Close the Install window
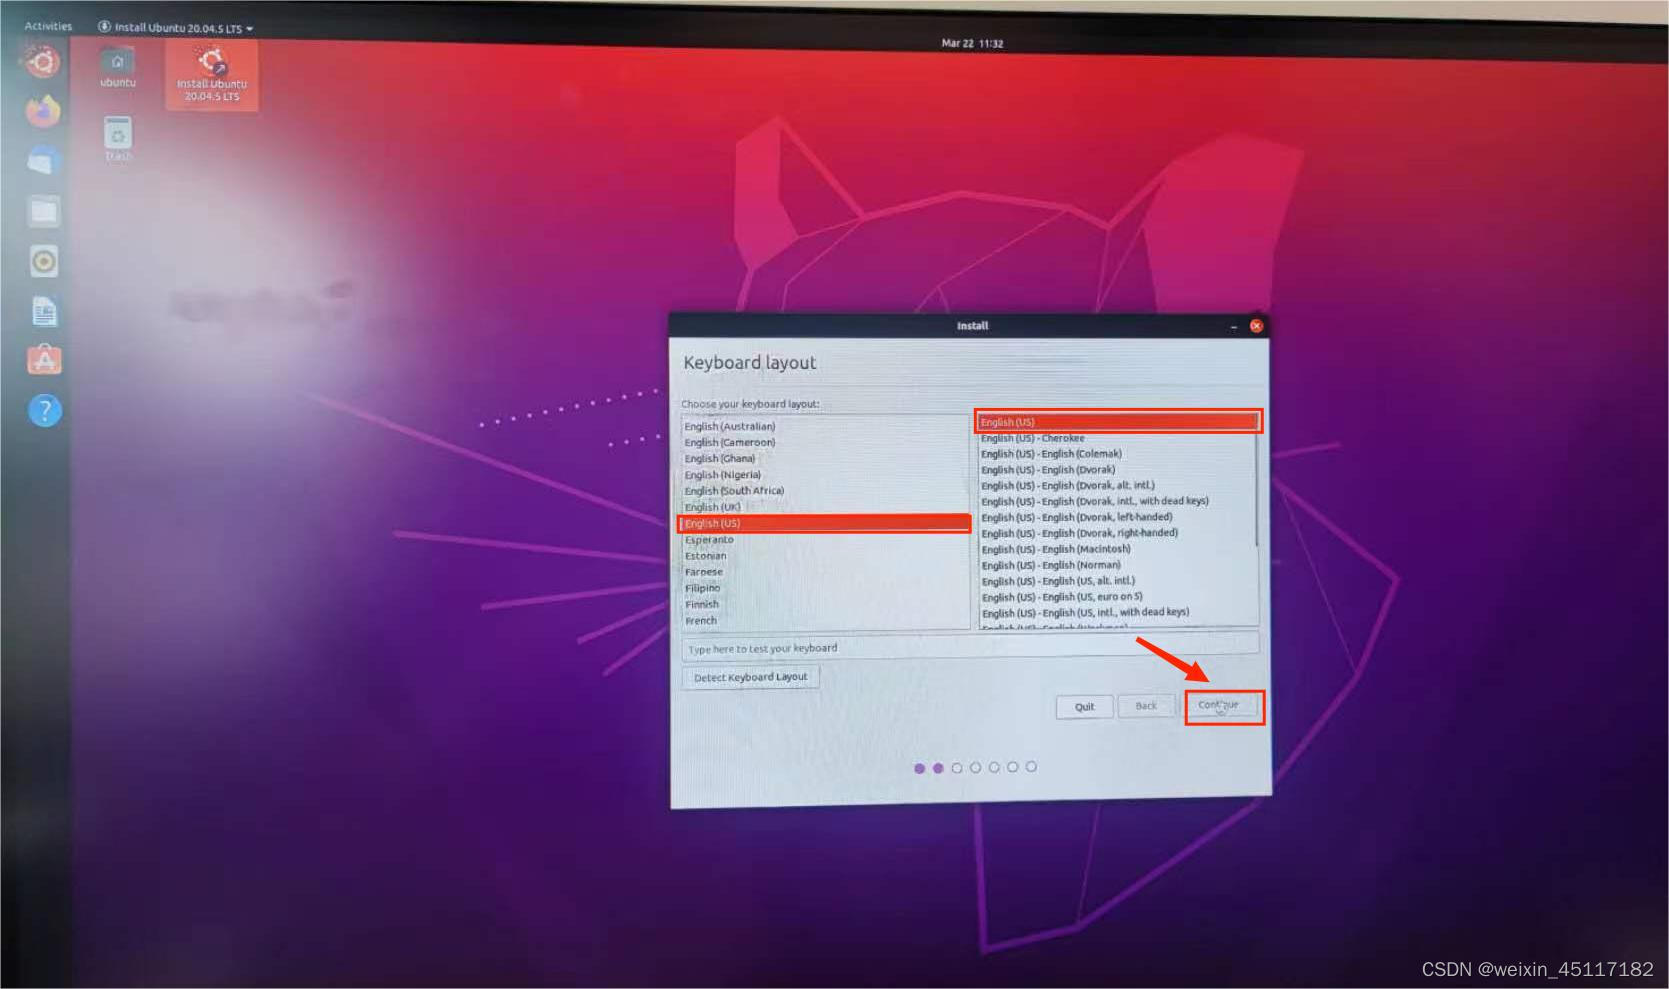This screenshot has height=989, width=1669. (x=1256, y=326)
